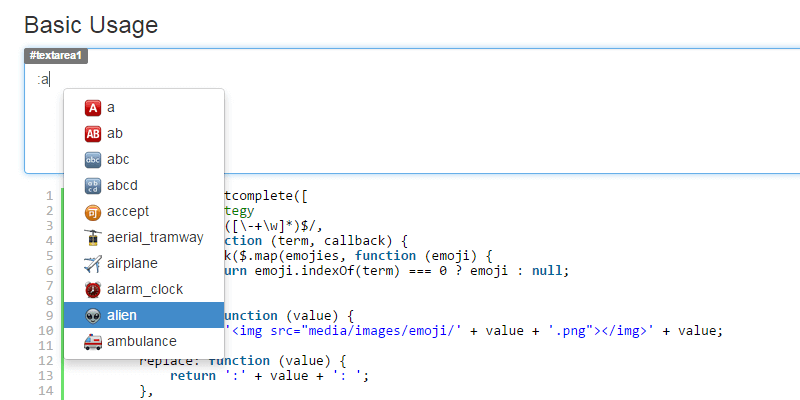Select the red 'A' emoji icon
The height and width of the screenshot is (400, 800).
93,107
